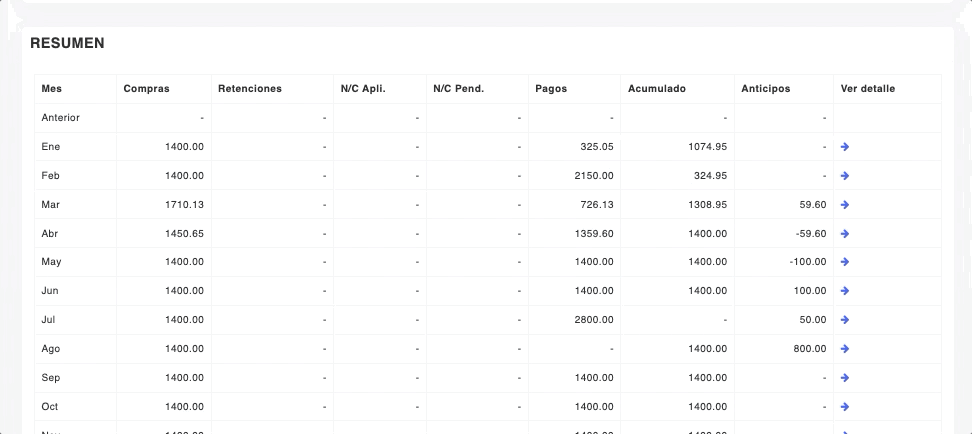The height and width of the screenshot is (434, 972).
Task: Open detail arrow for Feb row
Action: [845, 175]
